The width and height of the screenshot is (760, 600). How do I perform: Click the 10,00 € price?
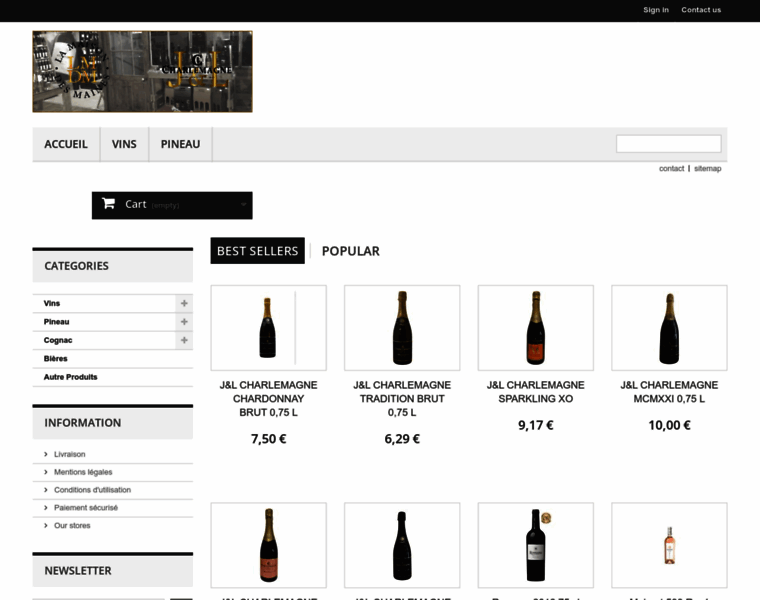click(x=669, y=426)
